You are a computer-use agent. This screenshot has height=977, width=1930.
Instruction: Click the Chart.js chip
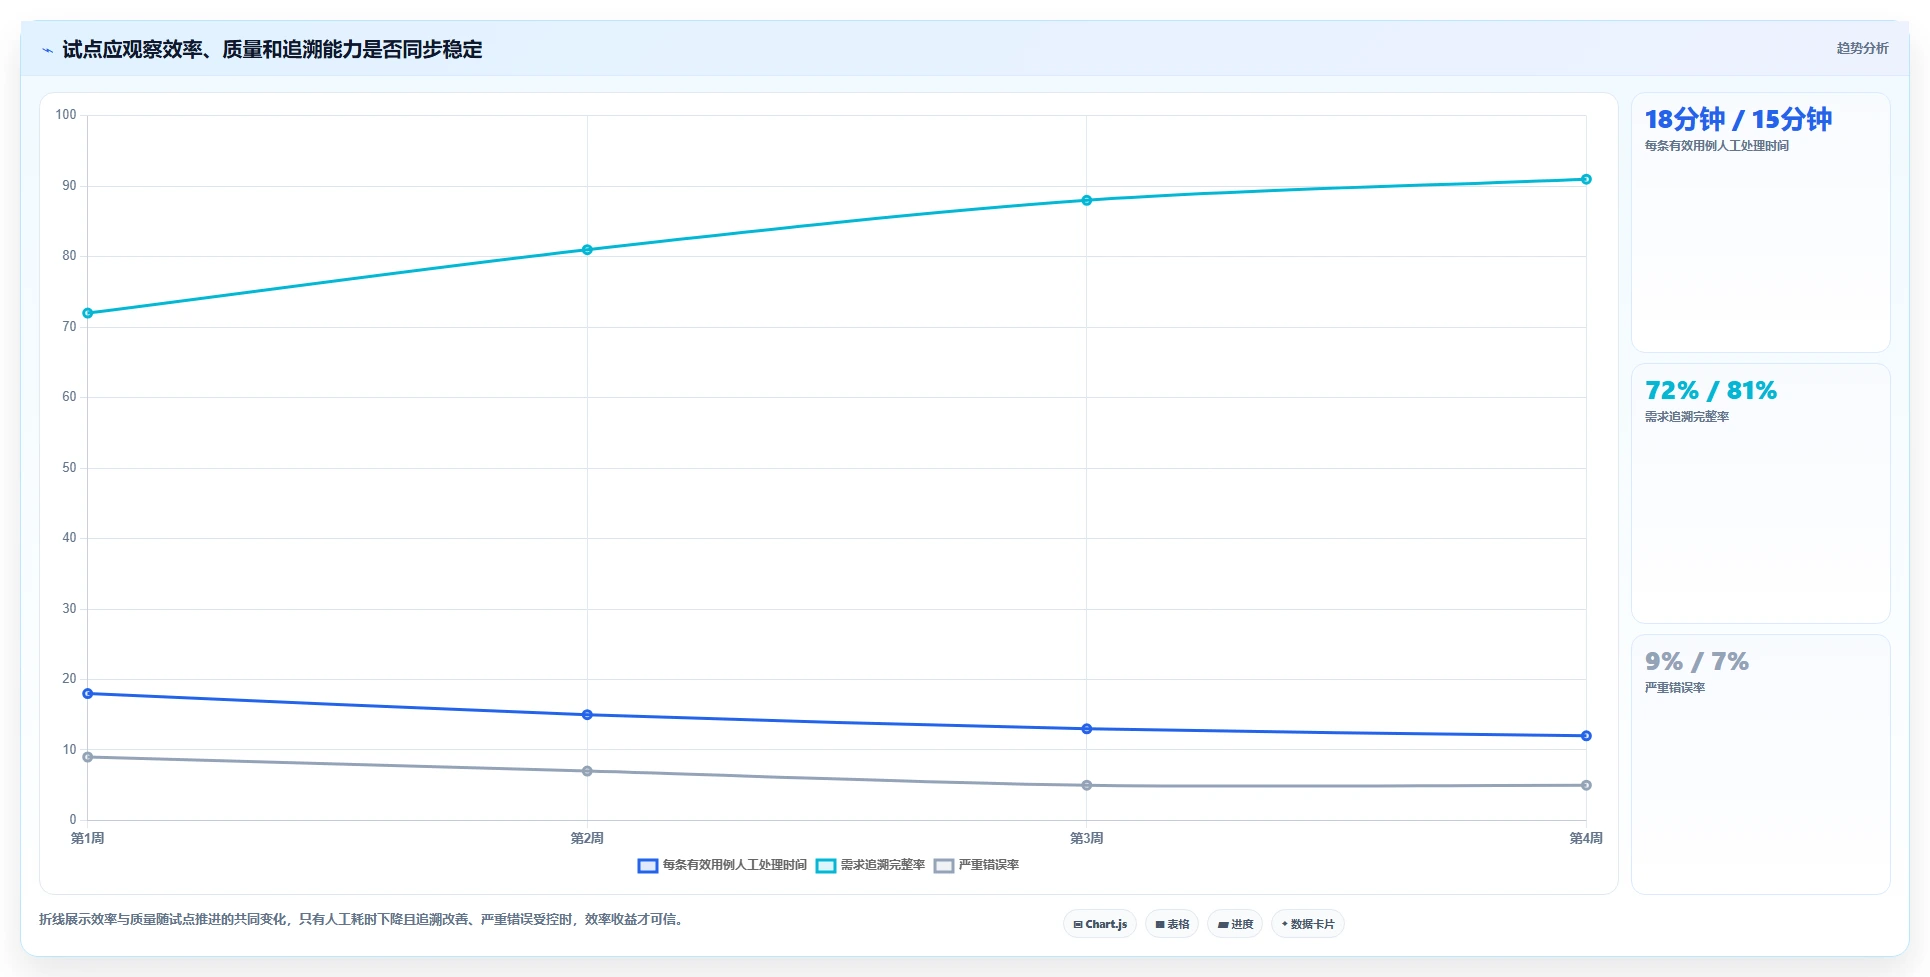(1100, 924)
